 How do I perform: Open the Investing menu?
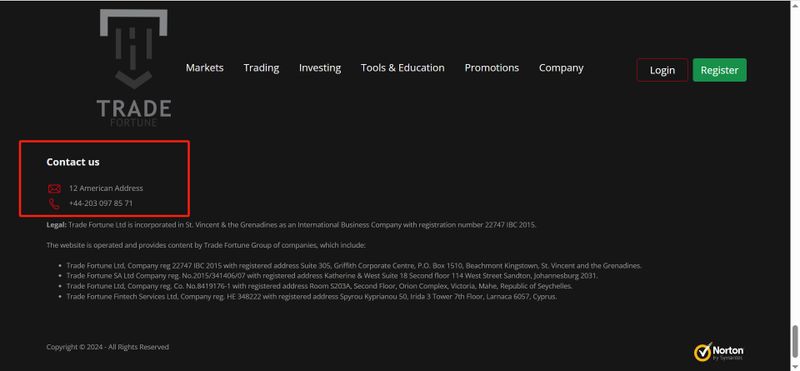click(320, 68)
